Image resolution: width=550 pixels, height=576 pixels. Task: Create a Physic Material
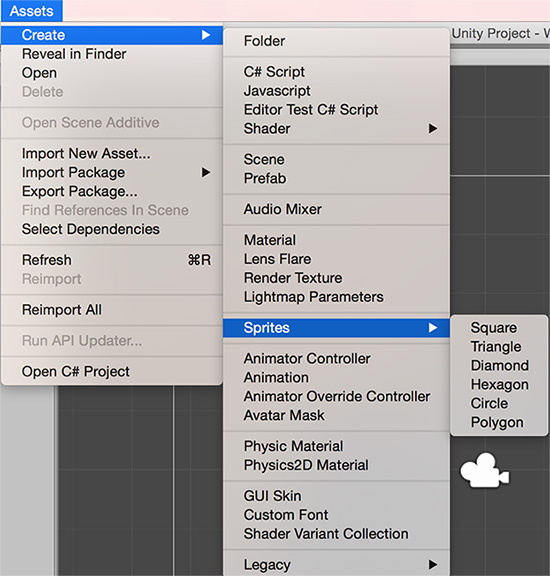point(336,446)
